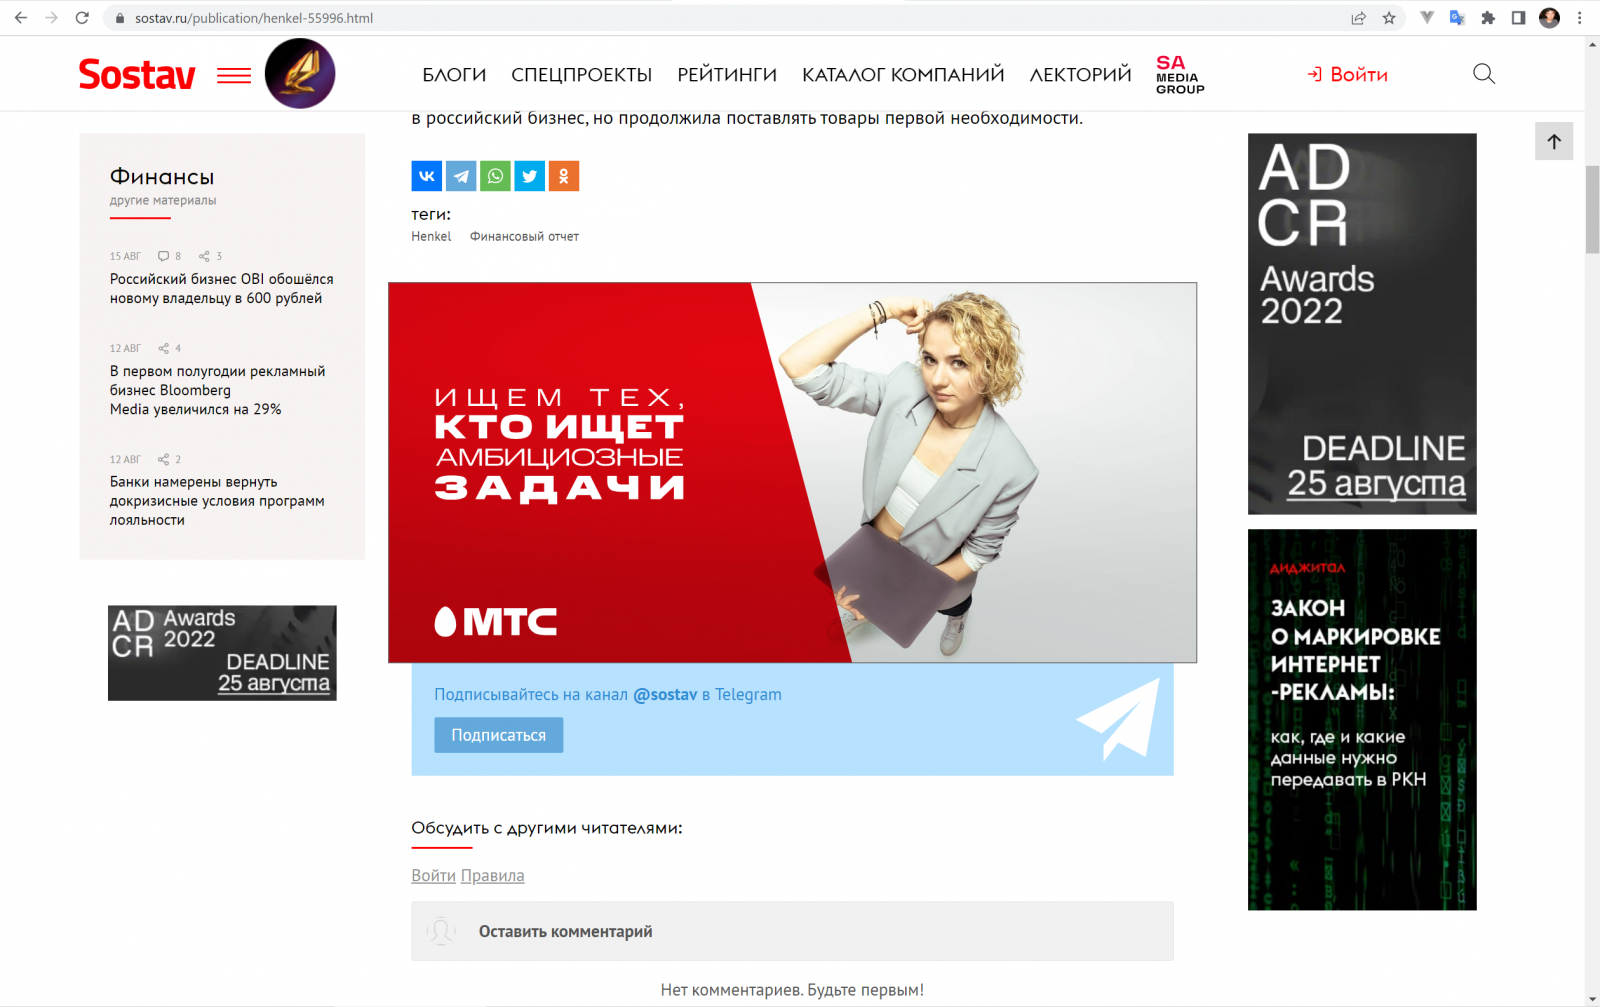The width and height of the screenshot is (1600, 1007).
Task: Open the БЛОГИ menu section
Action: click(x=454, y=75)
